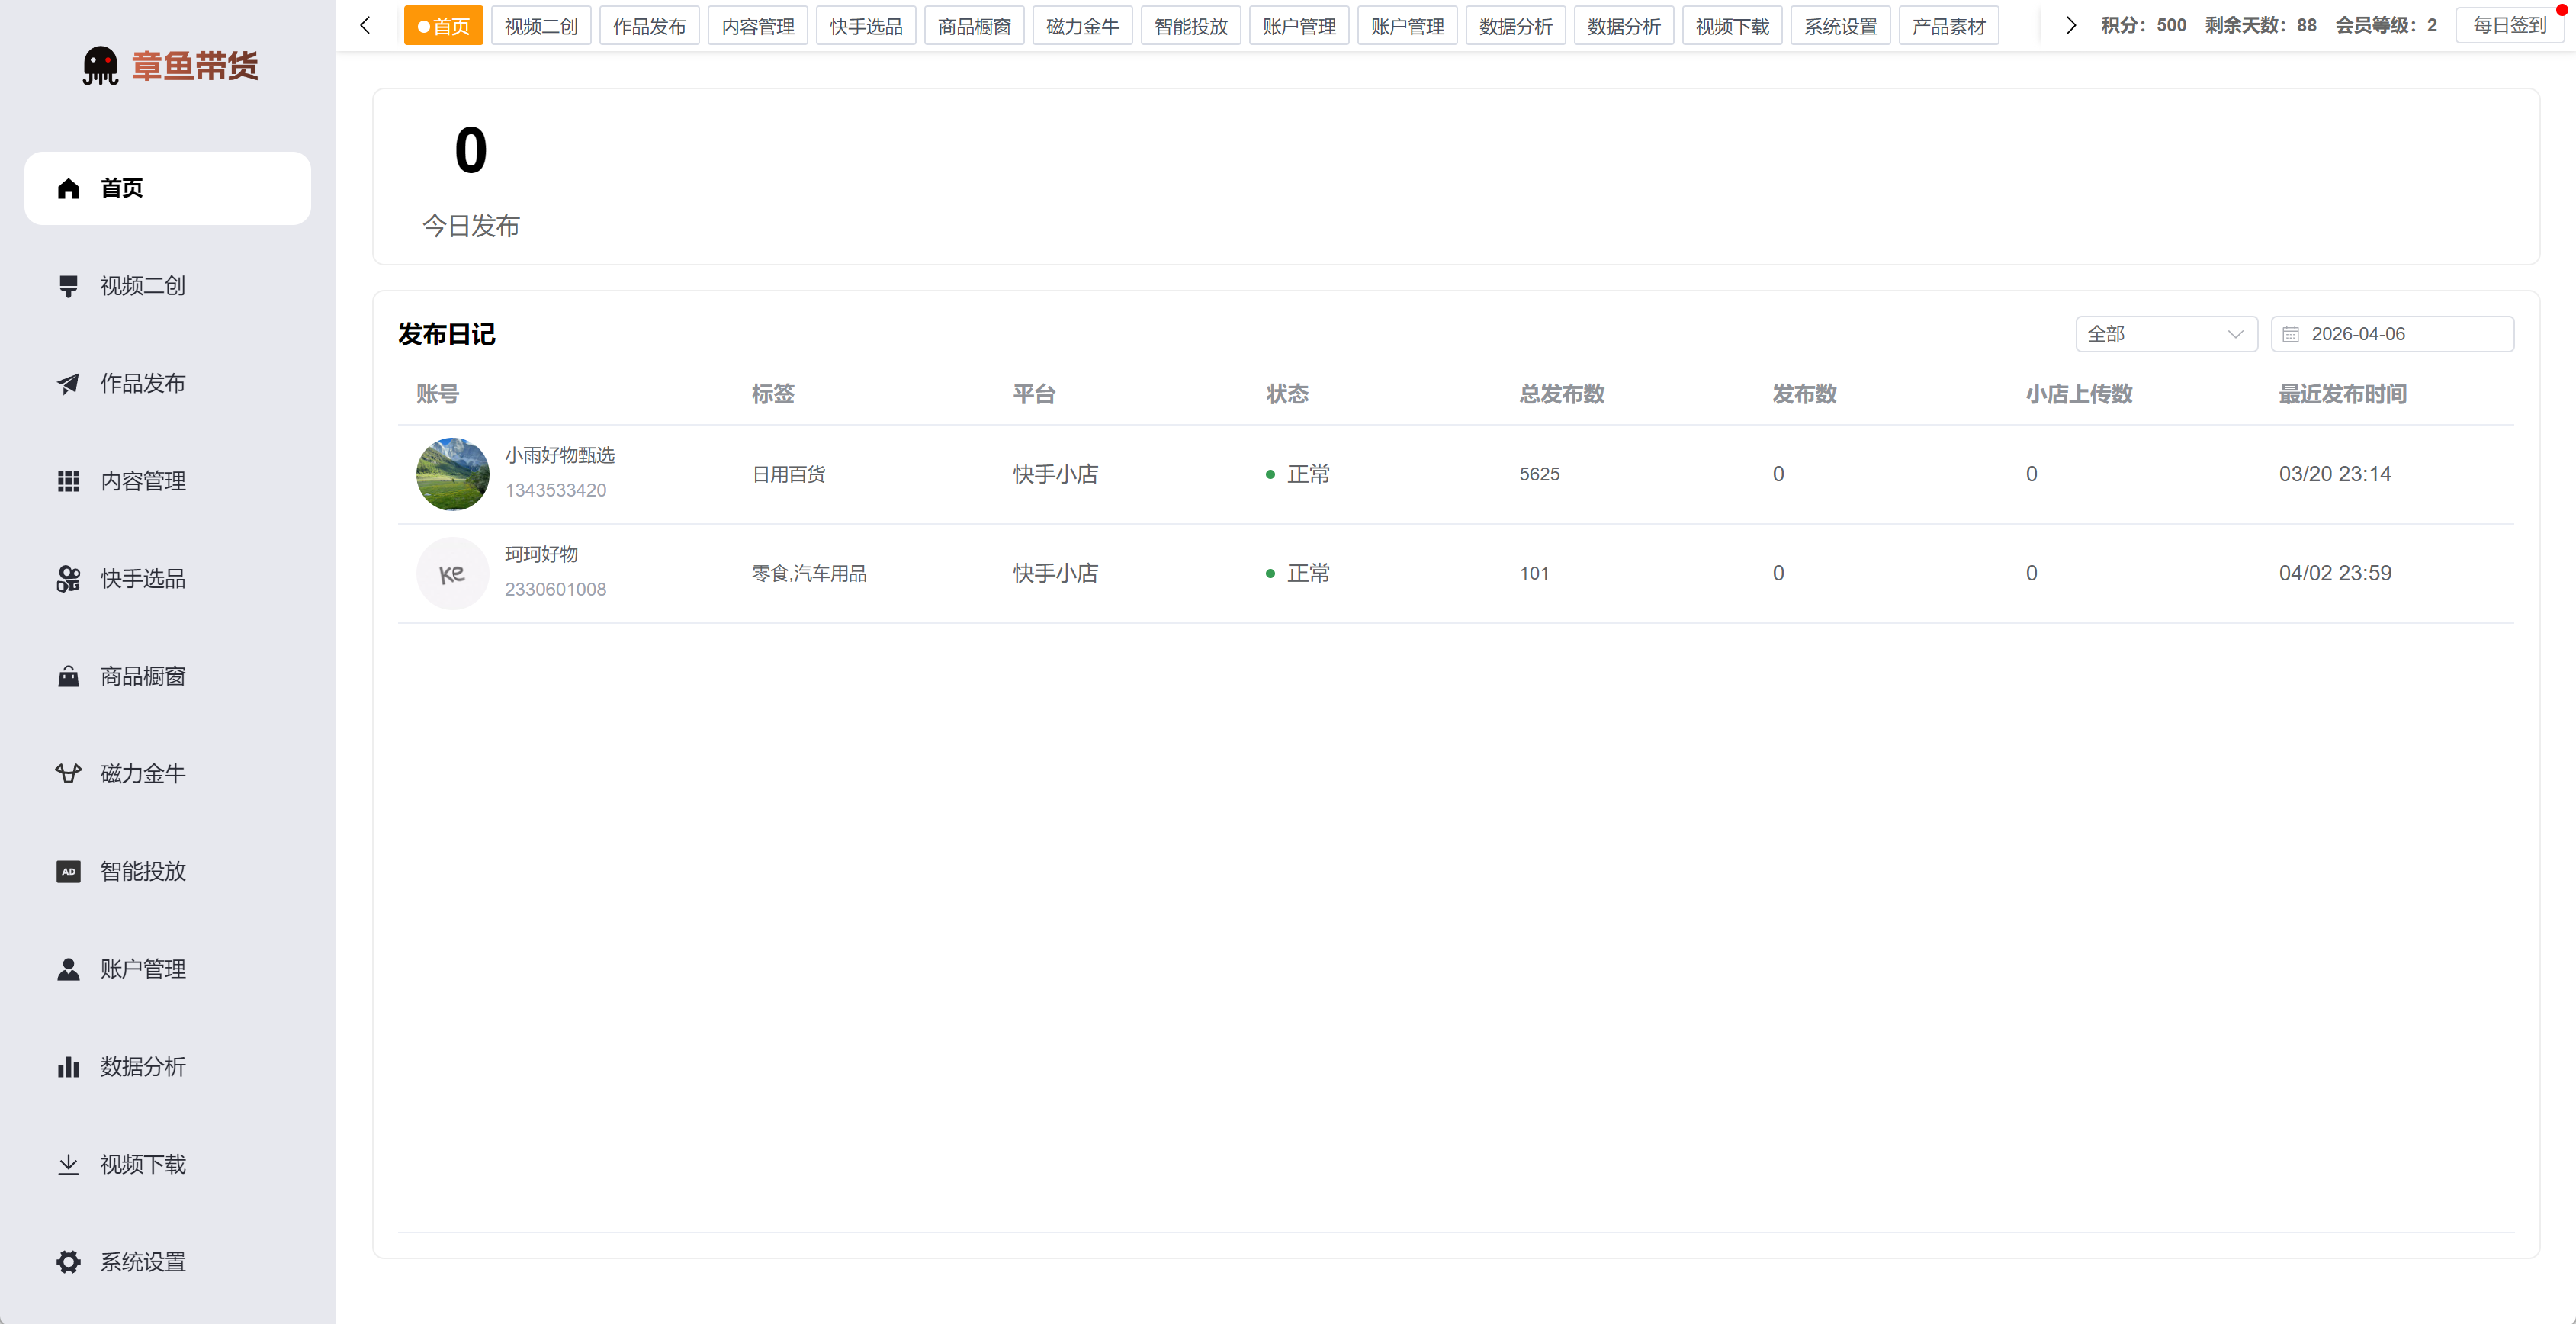This screenshot has width=2576, height=1324.
Task: Click the 视频下载 download arrow icon
Action: point(68,1165)
